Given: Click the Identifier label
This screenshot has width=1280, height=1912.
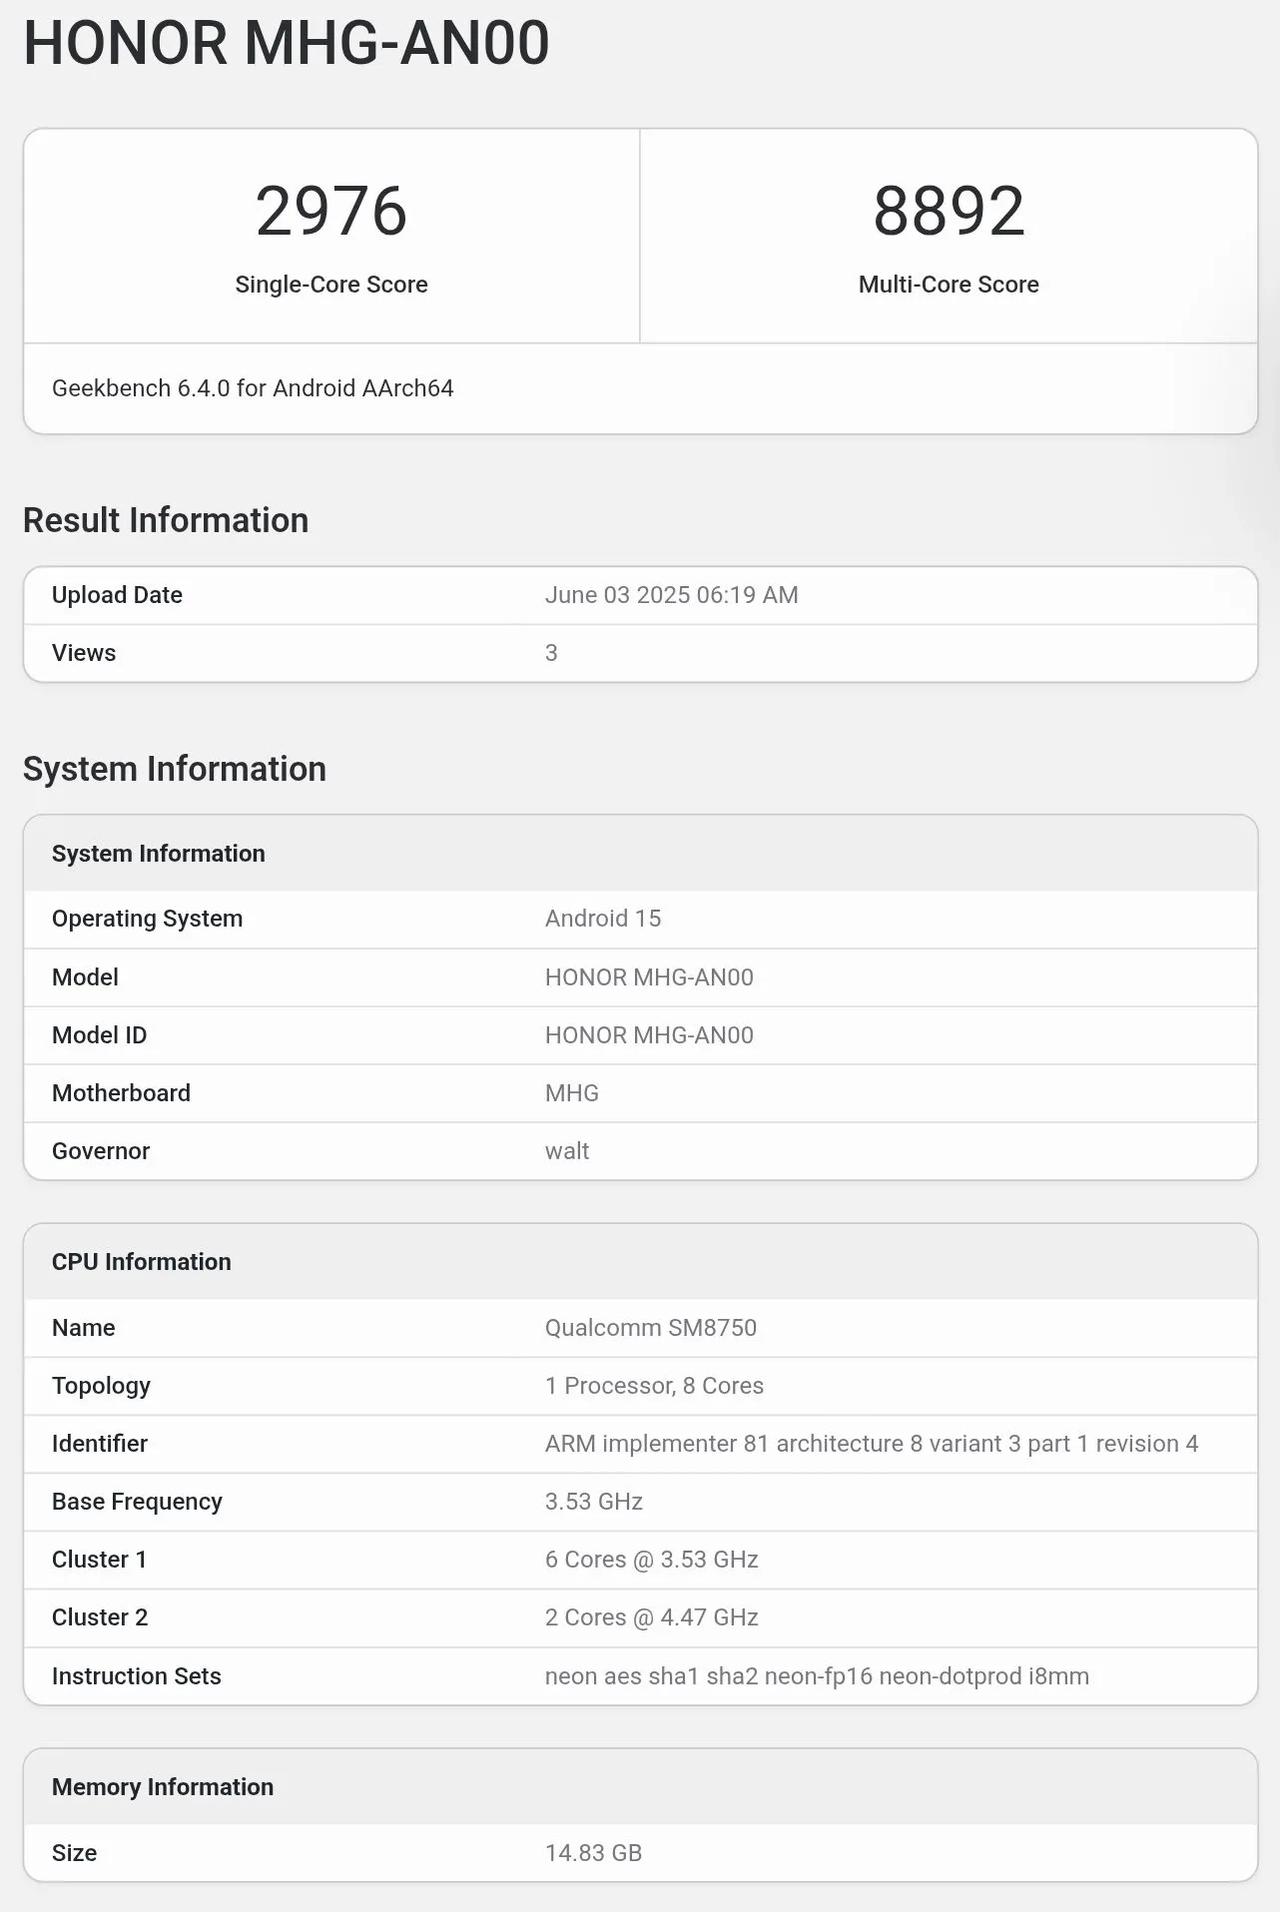Looking at the screenshot, I should coord(100,1444).
